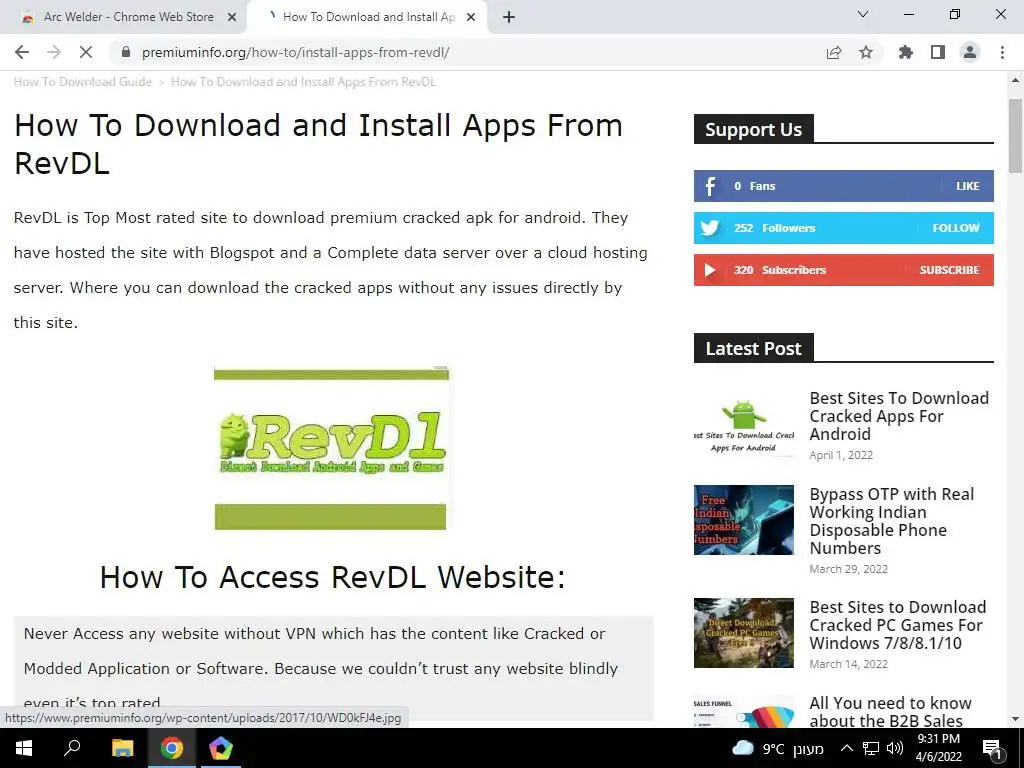Click the Free Indian Disposable Numbers thumbnail
This screenshot has width=1024, height=768.
[744, 520]
